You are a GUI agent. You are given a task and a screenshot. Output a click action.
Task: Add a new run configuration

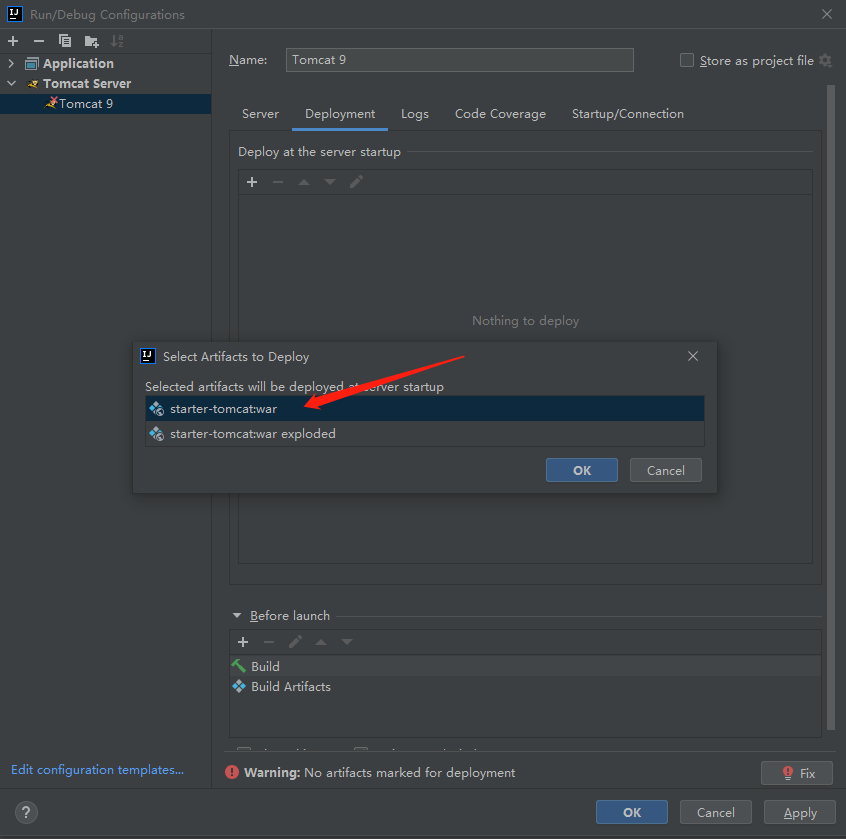13,41
